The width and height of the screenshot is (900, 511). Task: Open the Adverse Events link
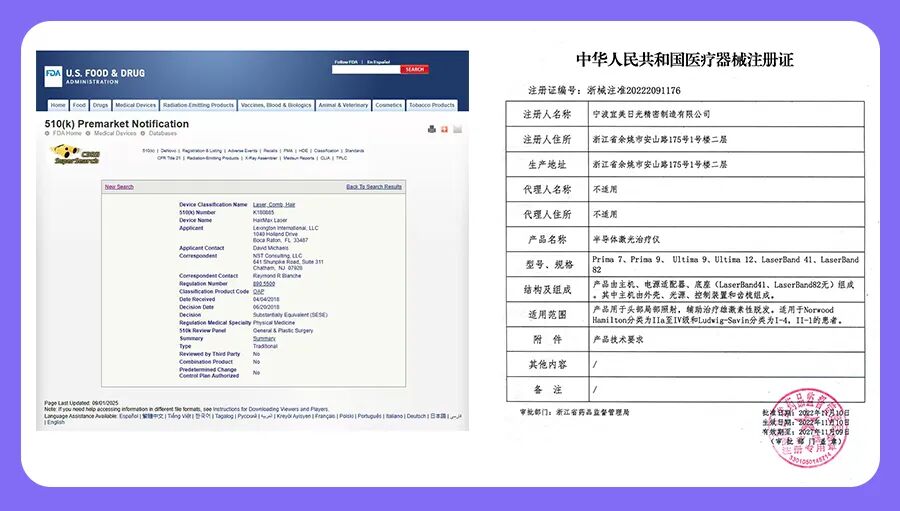click(243, 150)
